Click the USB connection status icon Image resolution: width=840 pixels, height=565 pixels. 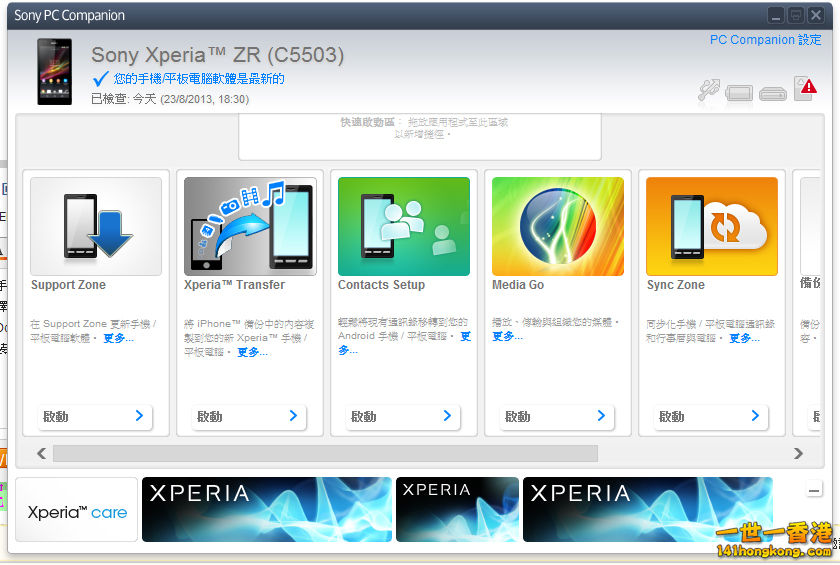point(708,91)
